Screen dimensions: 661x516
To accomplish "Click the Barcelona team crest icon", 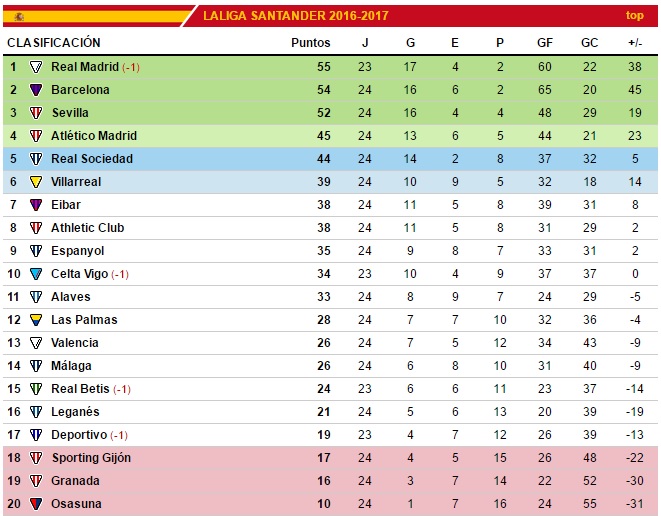I will coord(36,90).
